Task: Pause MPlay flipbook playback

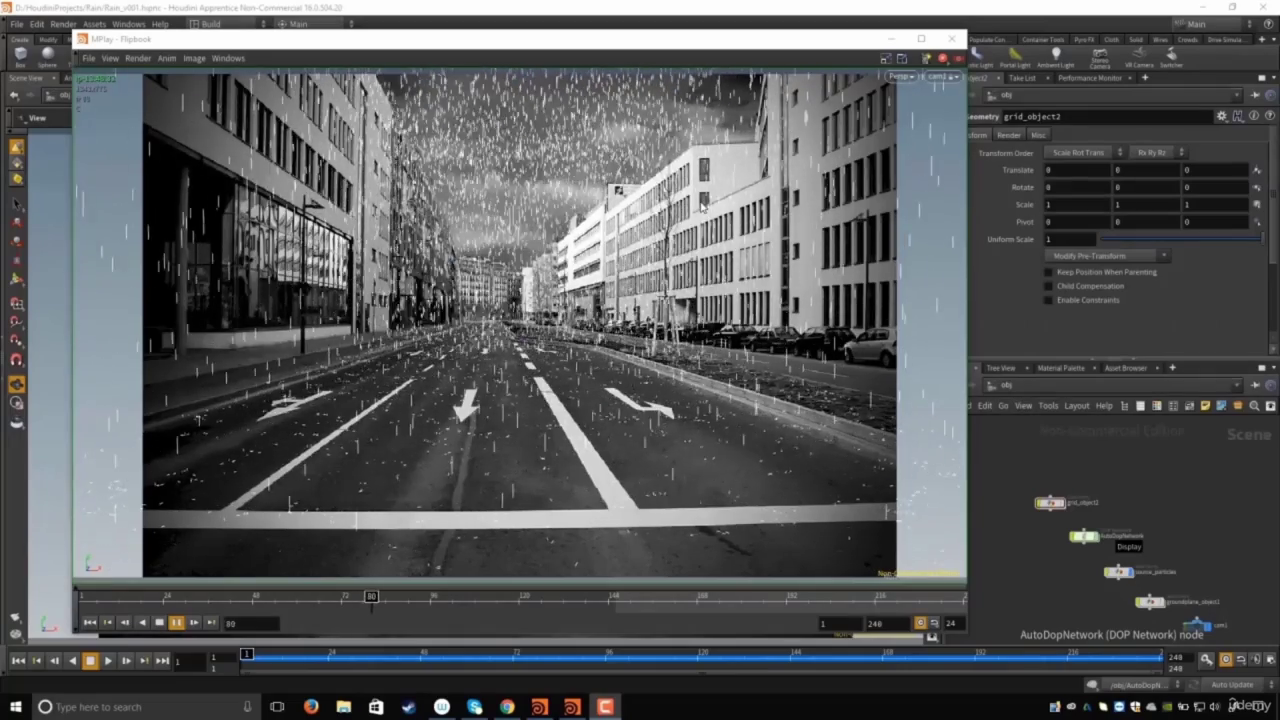Action: click(x=176, y=623)
